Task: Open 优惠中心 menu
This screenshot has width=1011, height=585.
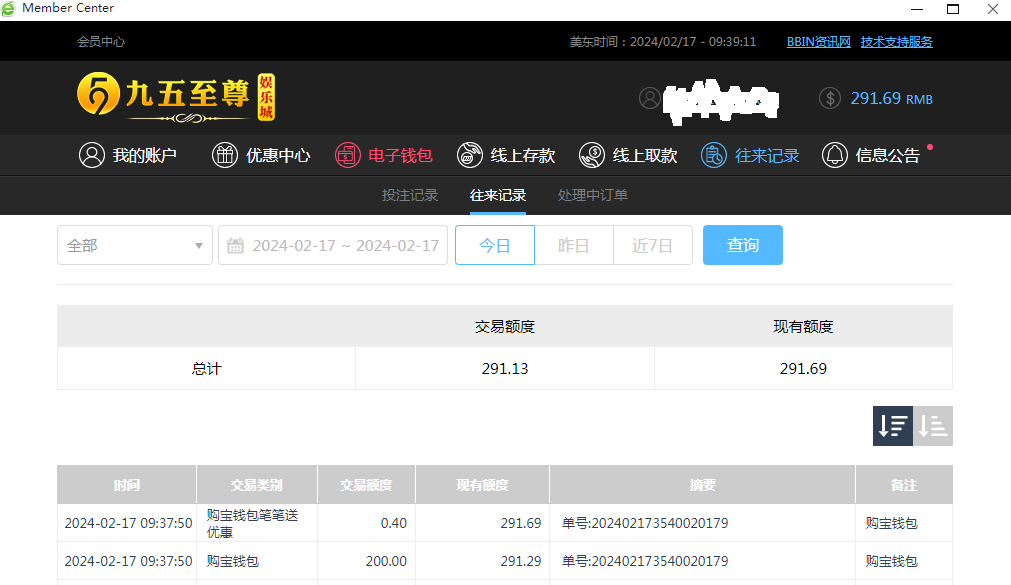Action: [x=261, y=155]
